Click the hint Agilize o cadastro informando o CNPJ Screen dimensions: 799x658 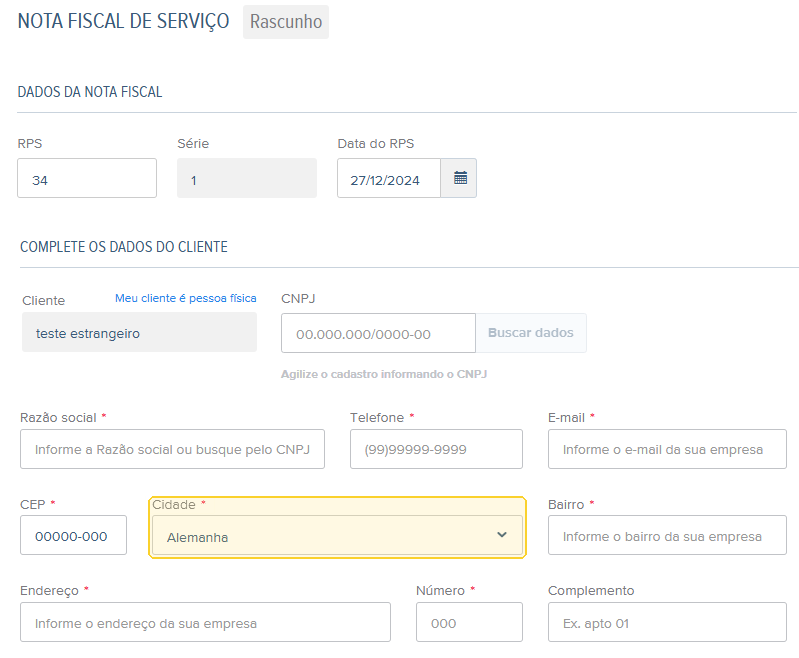pyautogui.click(x=384, y=374)
